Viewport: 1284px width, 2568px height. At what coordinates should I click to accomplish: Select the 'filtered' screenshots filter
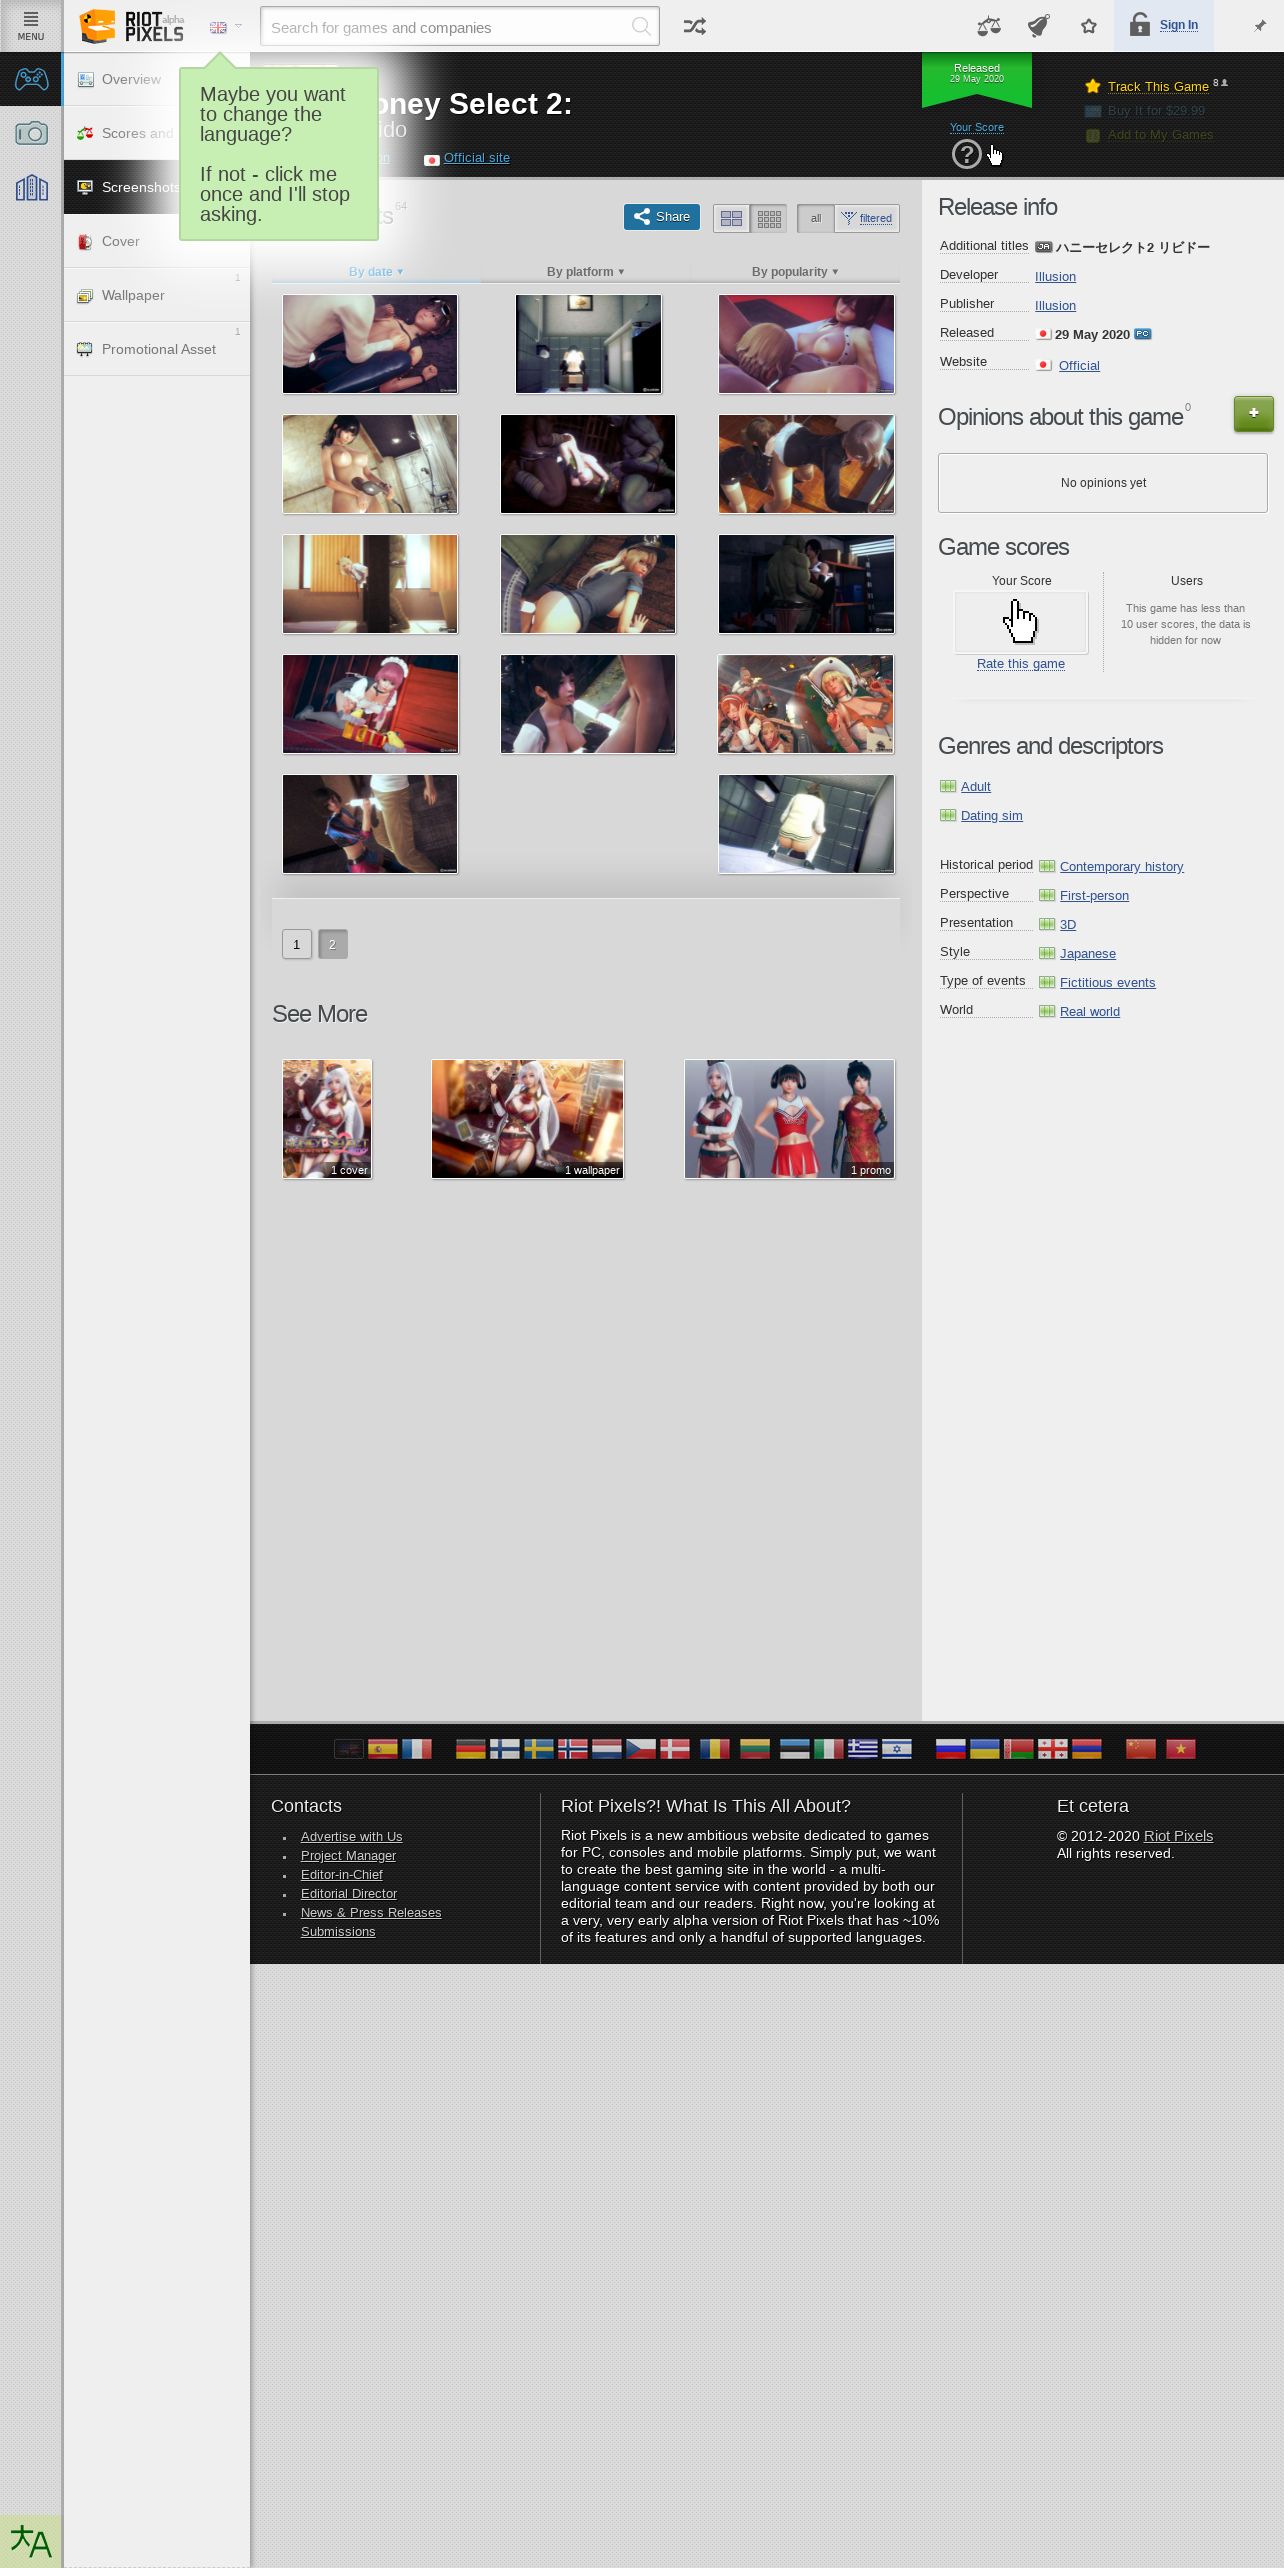(867, 219)
